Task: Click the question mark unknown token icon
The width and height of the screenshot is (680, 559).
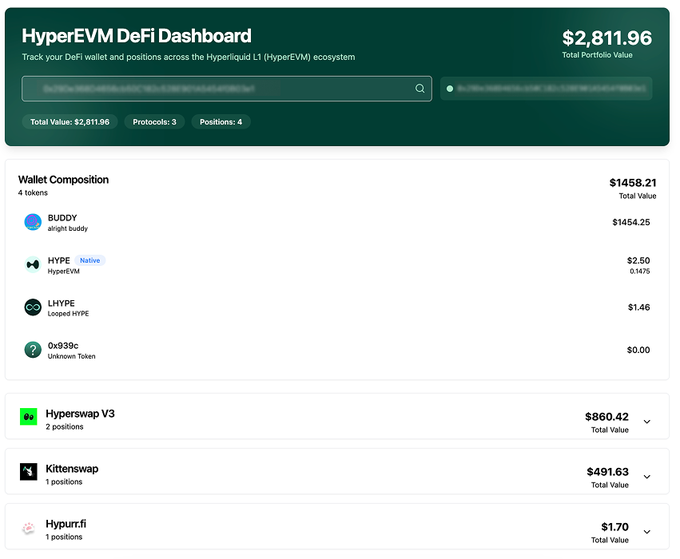Action: (x=33, y=350)
